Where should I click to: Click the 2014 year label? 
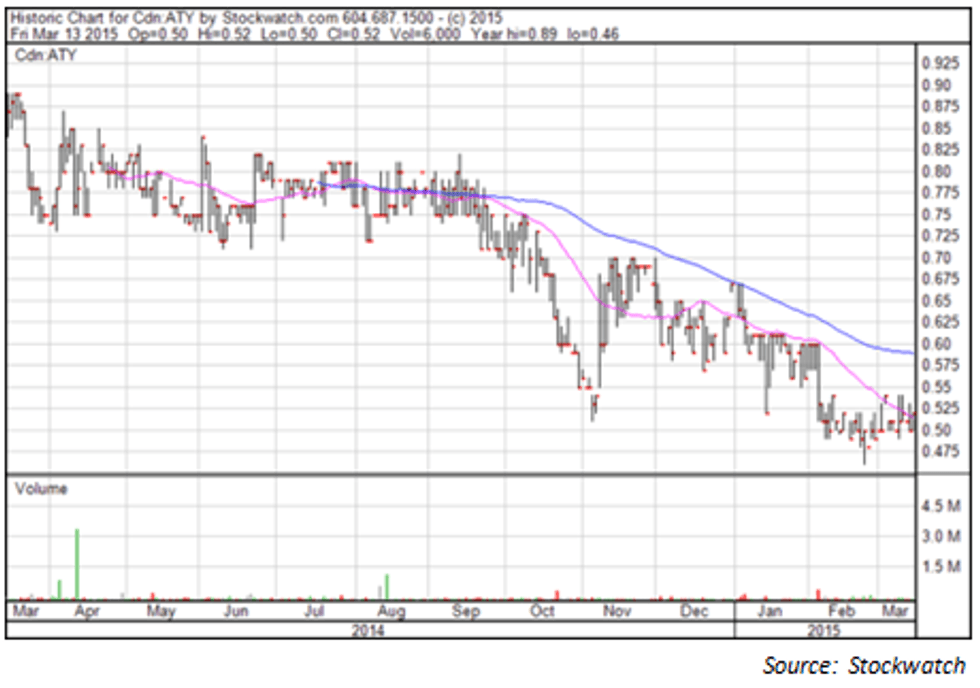pyautogui.click(x=370, y=630)
